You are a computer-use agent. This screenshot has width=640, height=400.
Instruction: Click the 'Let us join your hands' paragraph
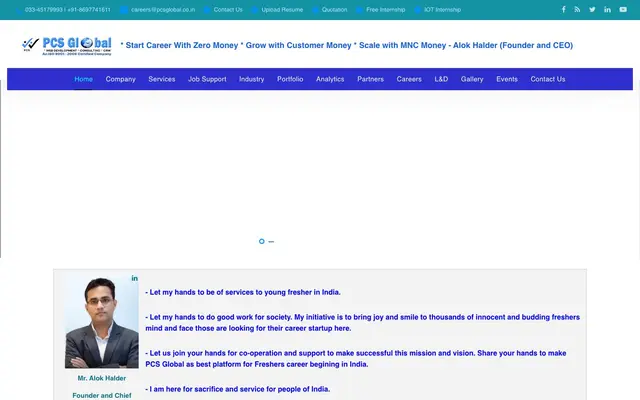coord(356,359)
